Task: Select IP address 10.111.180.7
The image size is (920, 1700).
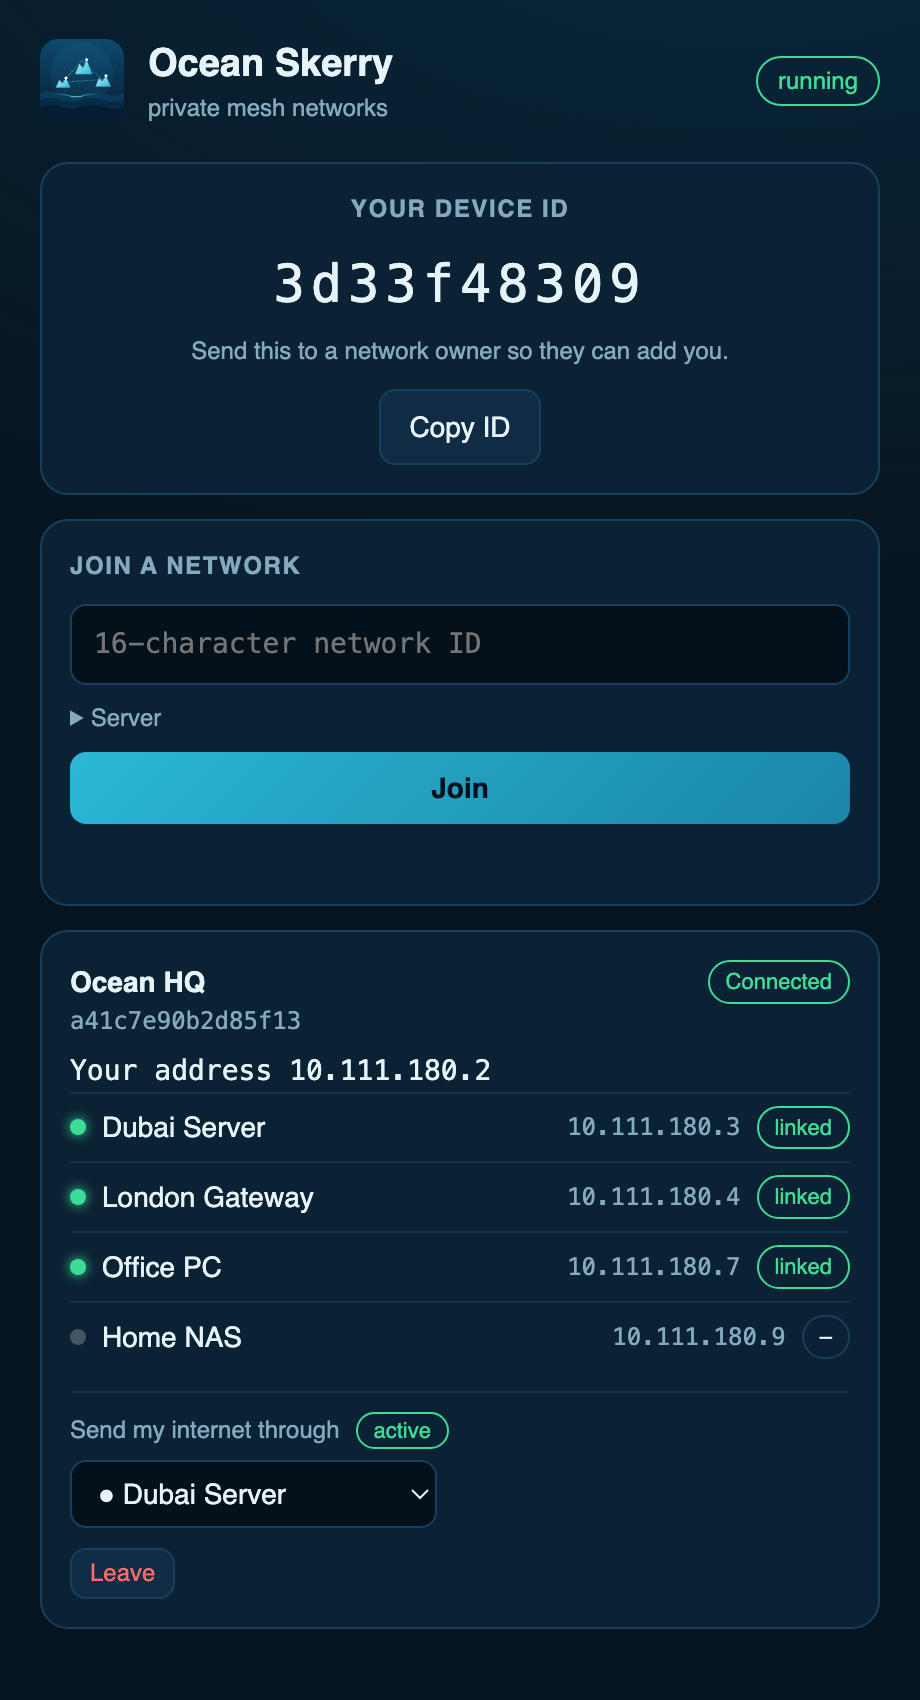Action: coord(654,1267)
